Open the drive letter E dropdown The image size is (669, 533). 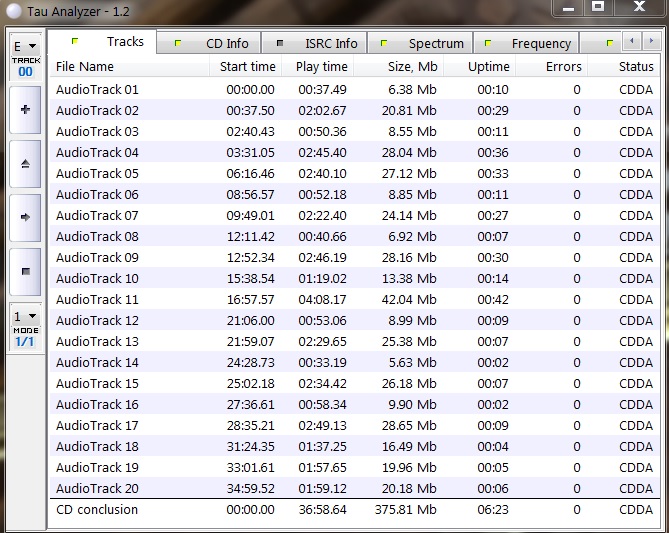click(25, 47)
